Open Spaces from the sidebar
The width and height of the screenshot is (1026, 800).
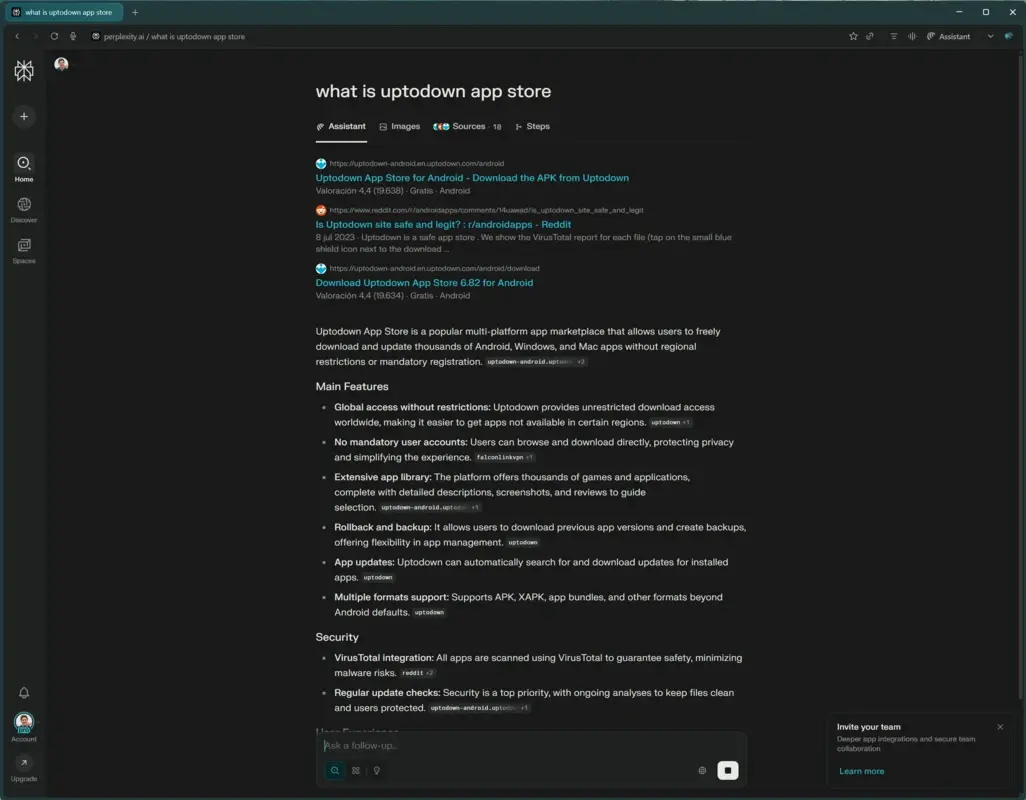[23, 249]
